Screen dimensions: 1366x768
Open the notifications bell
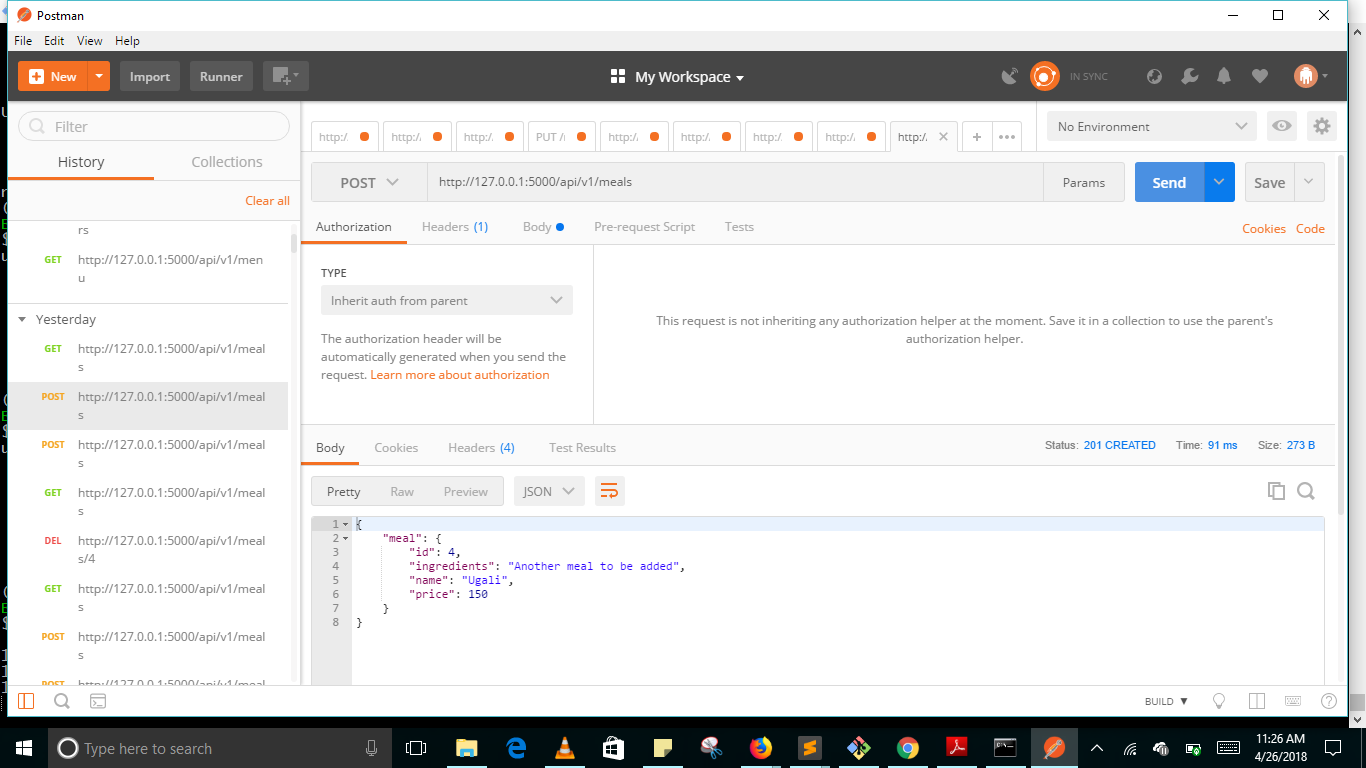pyautogui.click(x=1224, y=76)
